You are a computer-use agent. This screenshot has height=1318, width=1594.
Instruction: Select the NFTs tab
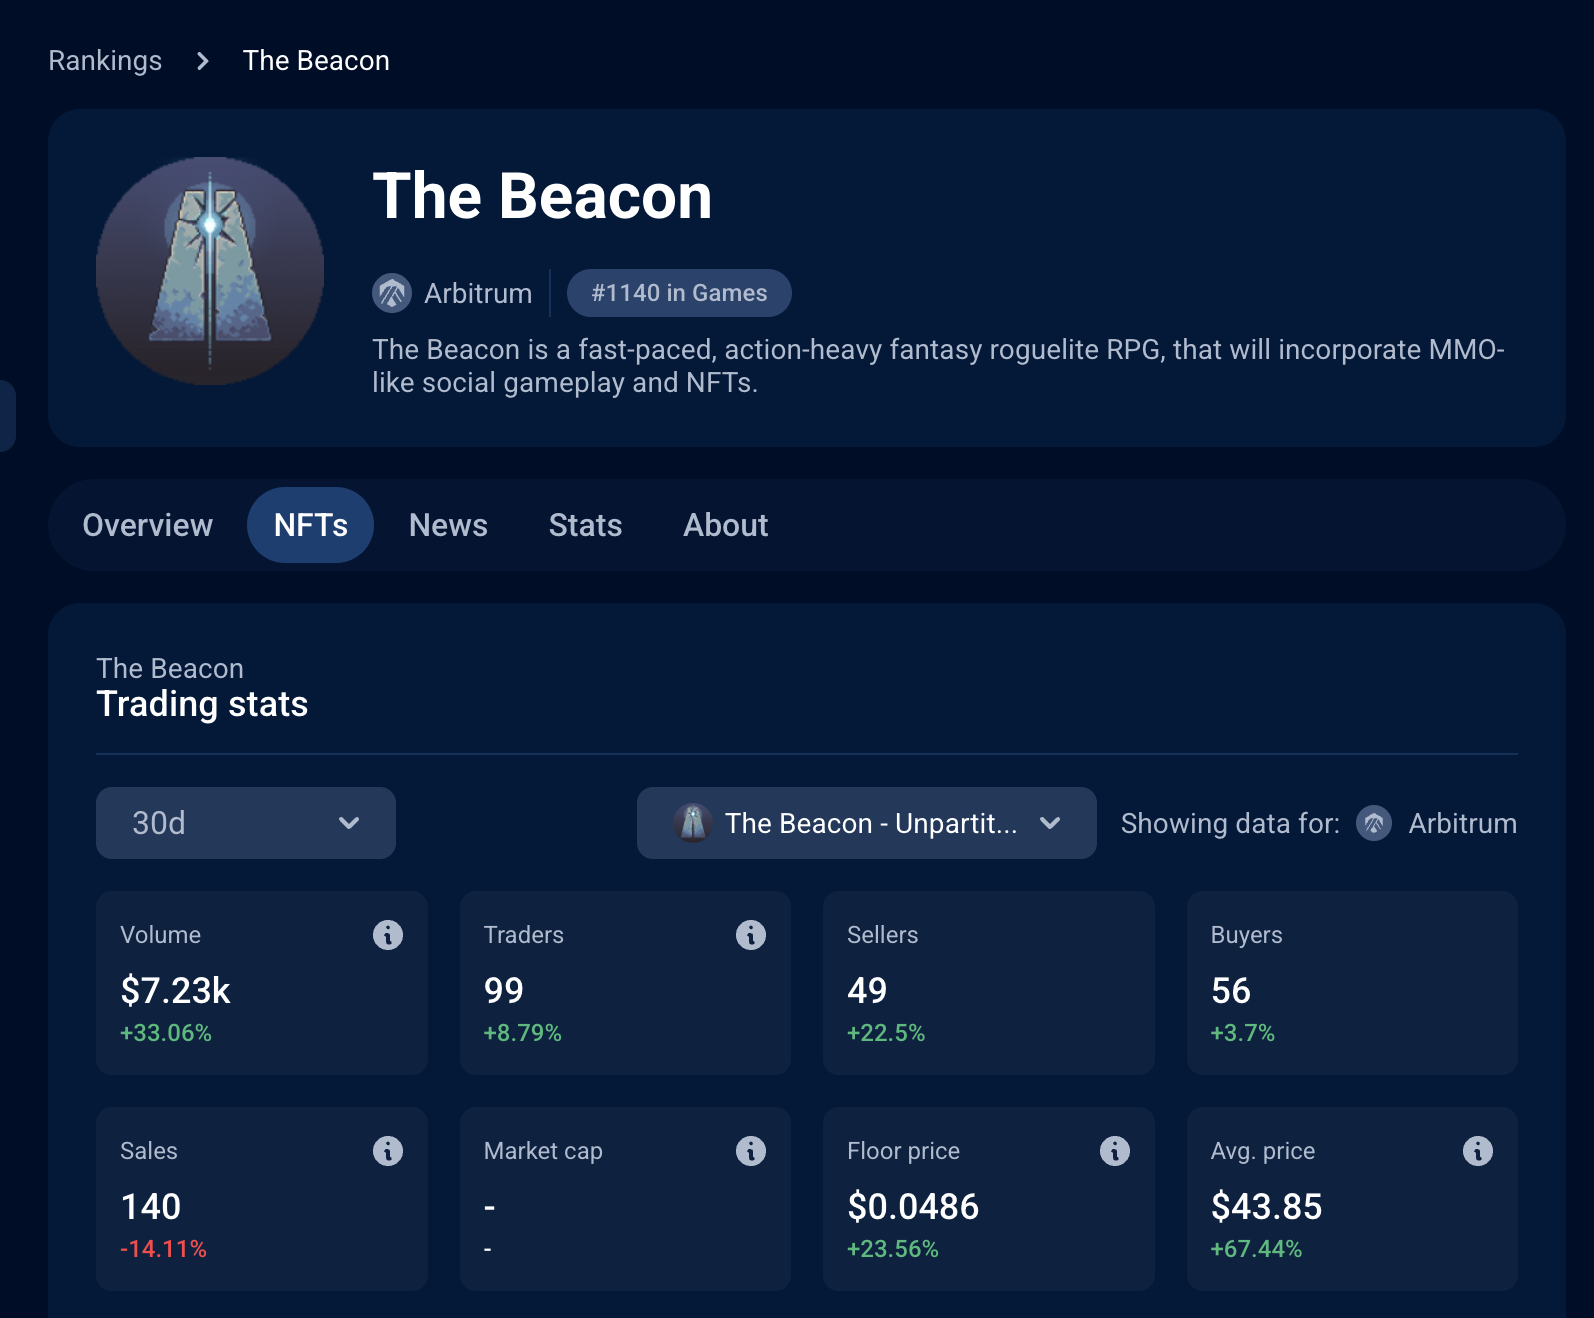[310, 525]
